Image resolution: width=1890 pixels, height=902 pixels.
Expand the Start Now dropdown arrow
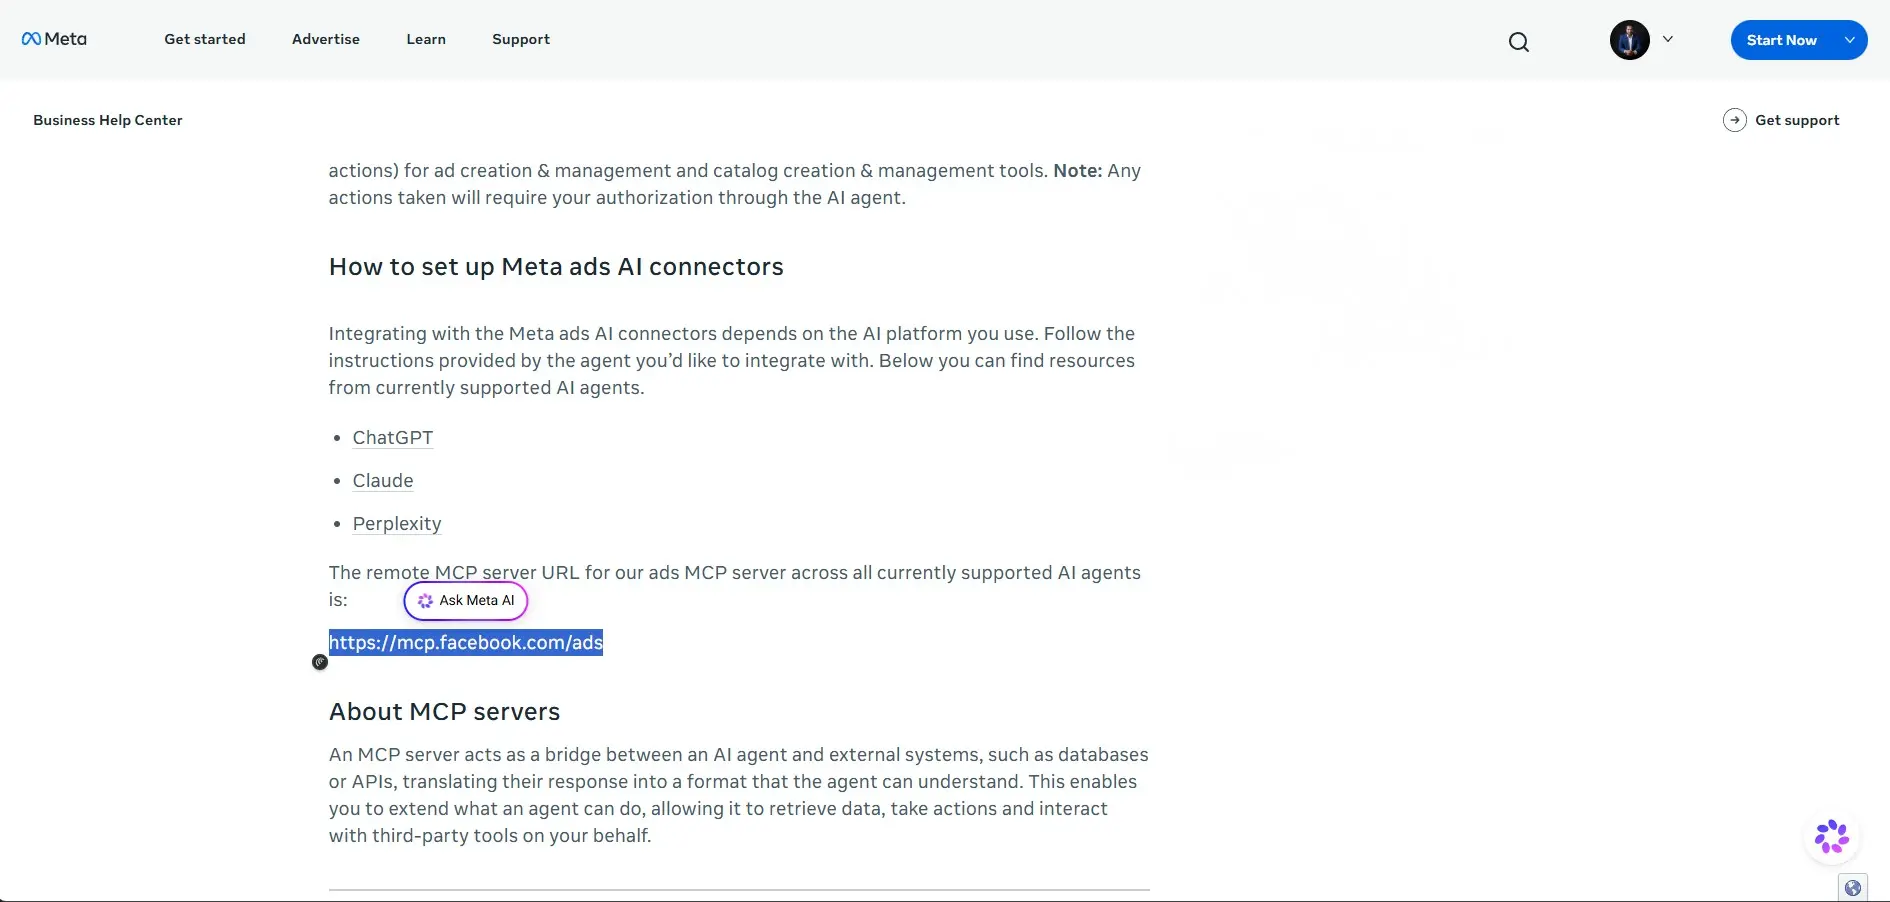(1850, 40)
